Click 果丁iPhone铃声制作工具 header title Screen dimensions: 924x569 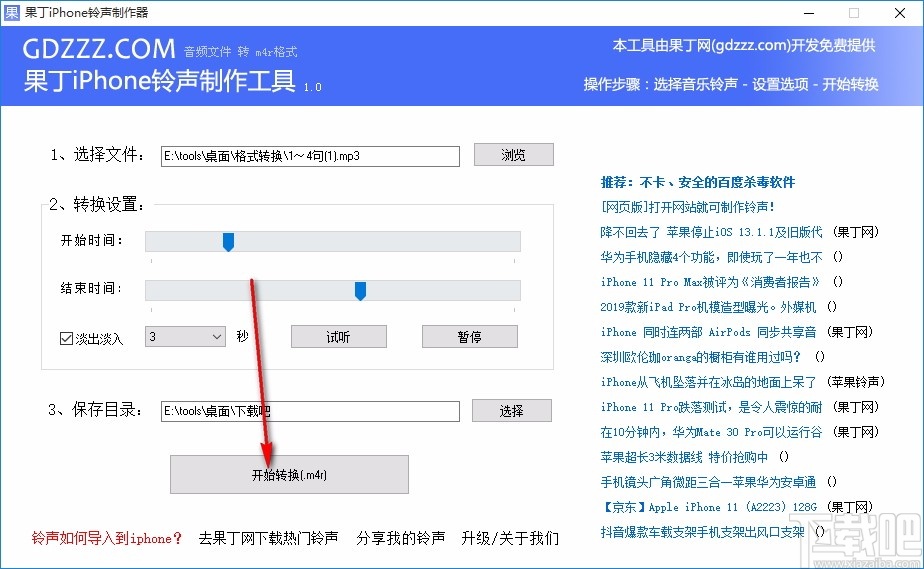(x=159, y=81)
